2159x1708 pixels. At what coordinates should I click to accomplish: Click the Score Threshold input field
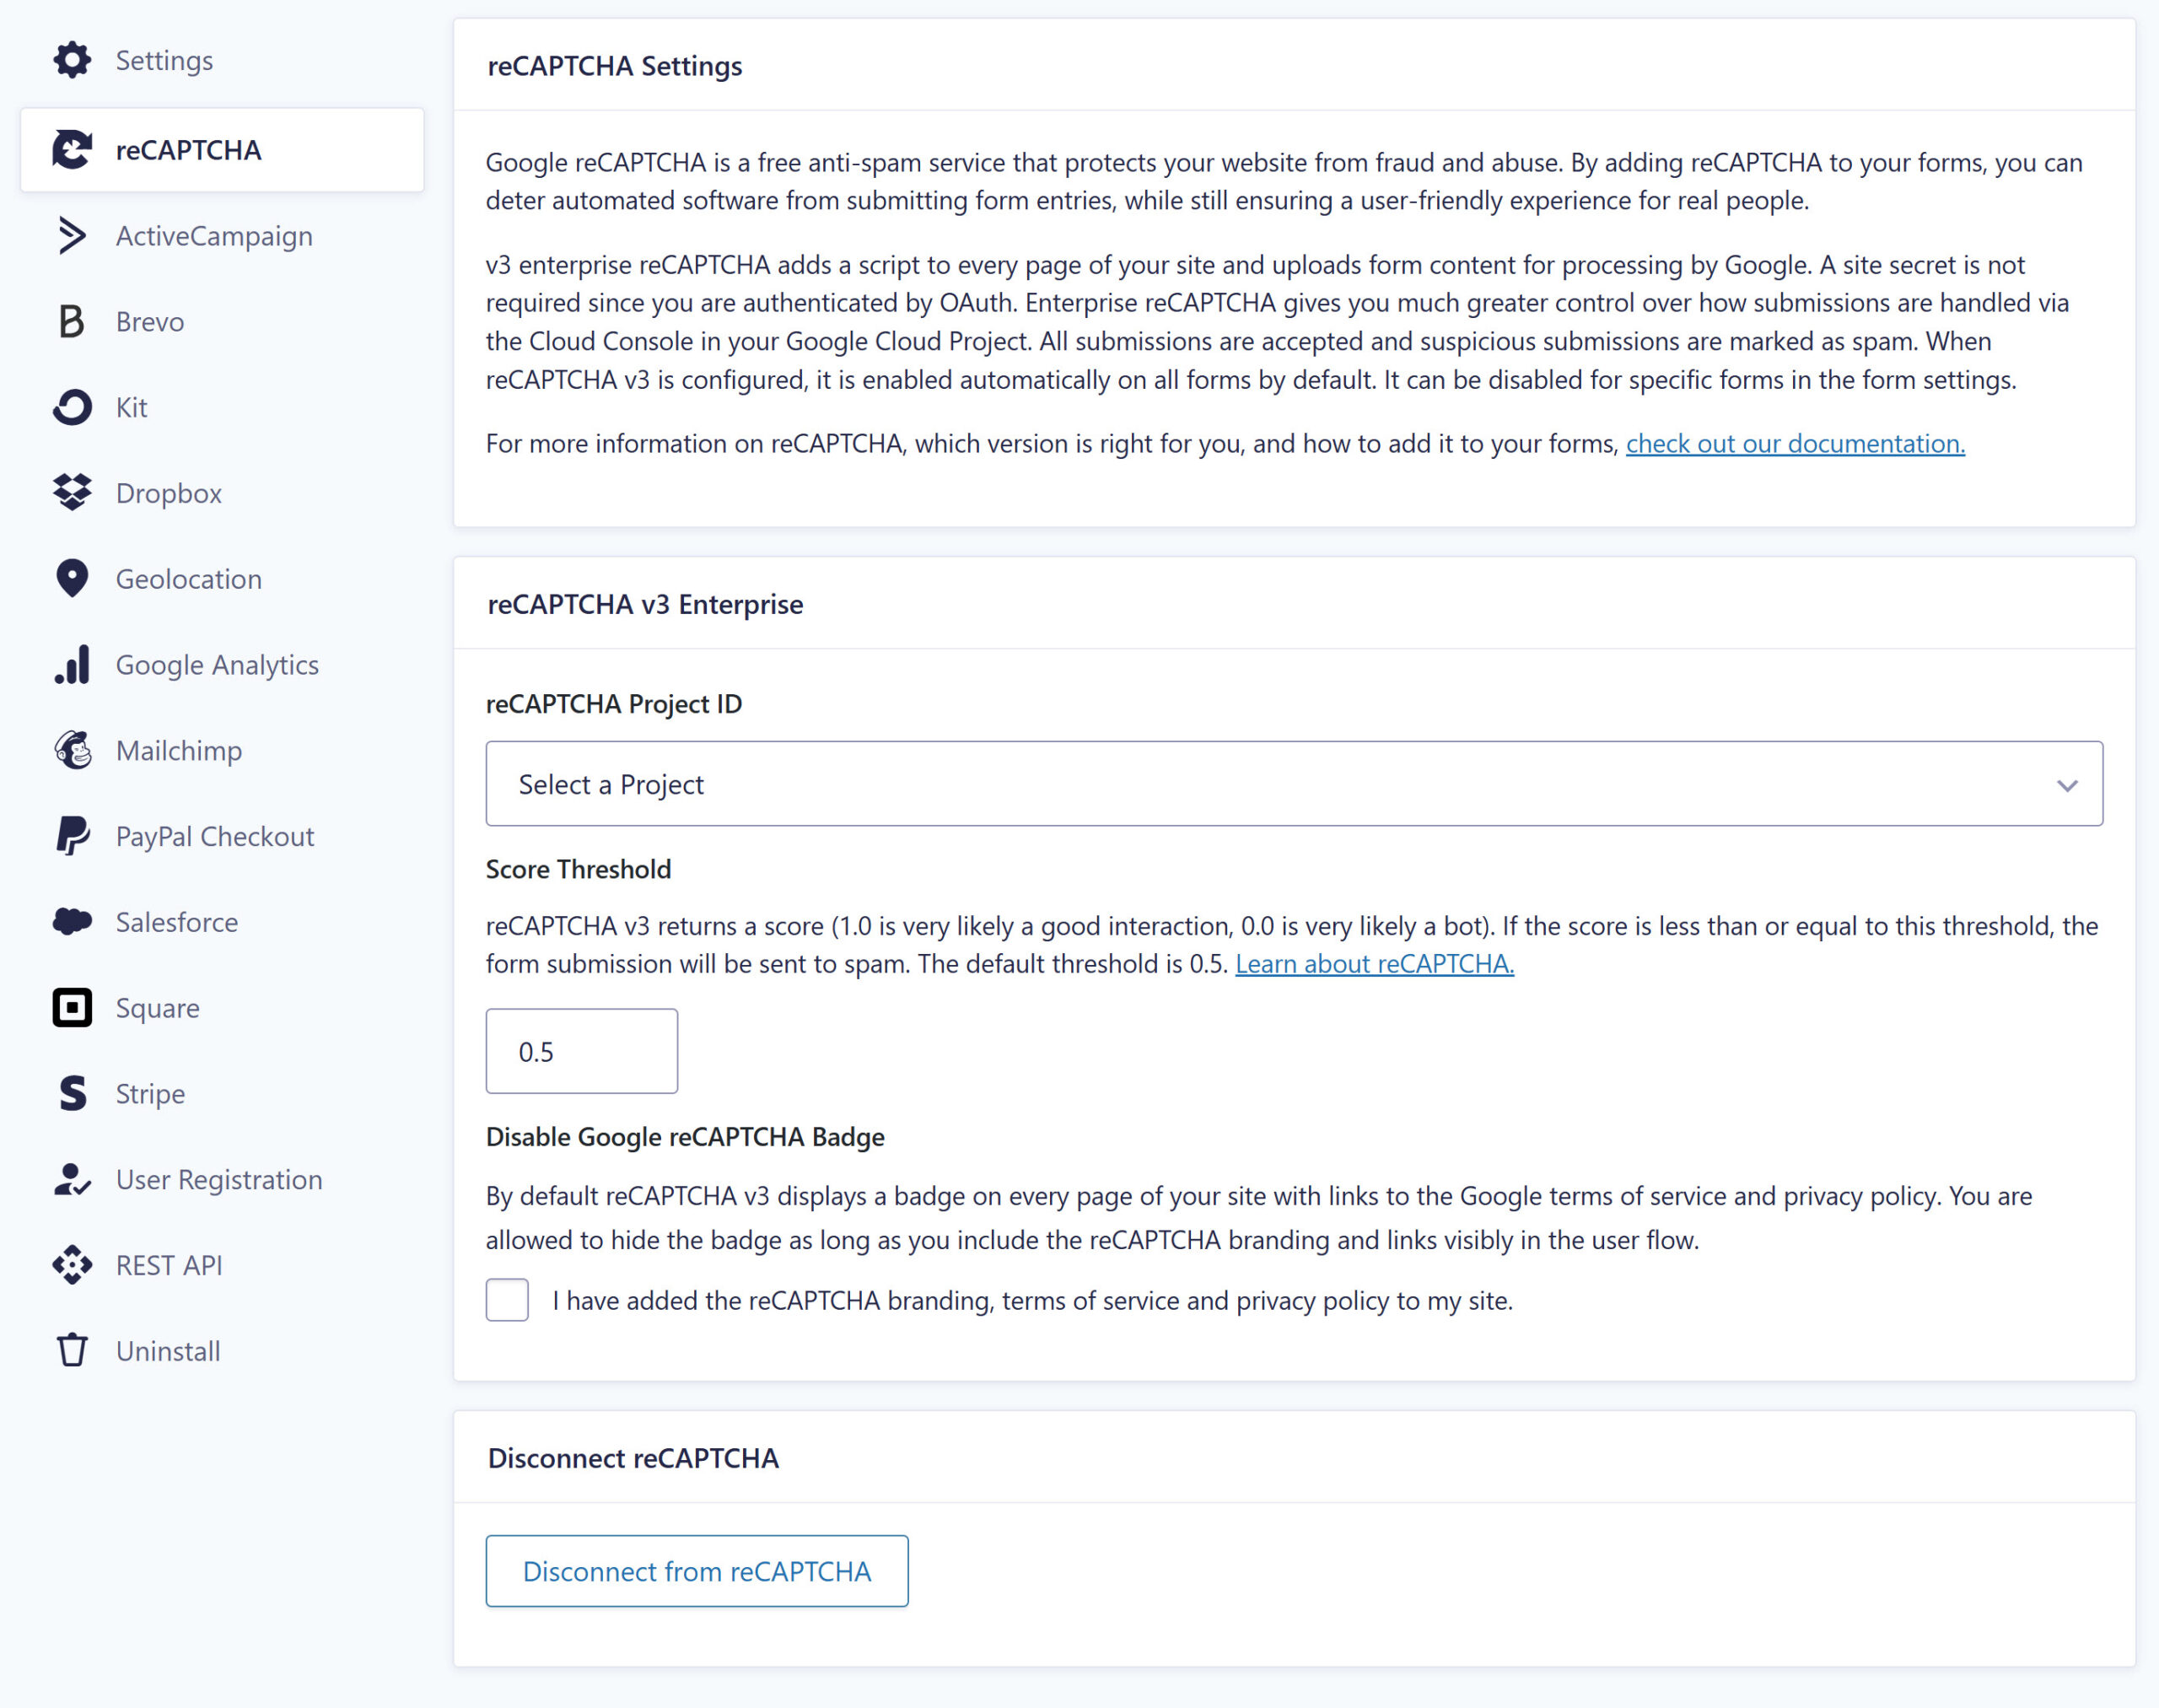pyautogui.click(x=582, y=1051)
